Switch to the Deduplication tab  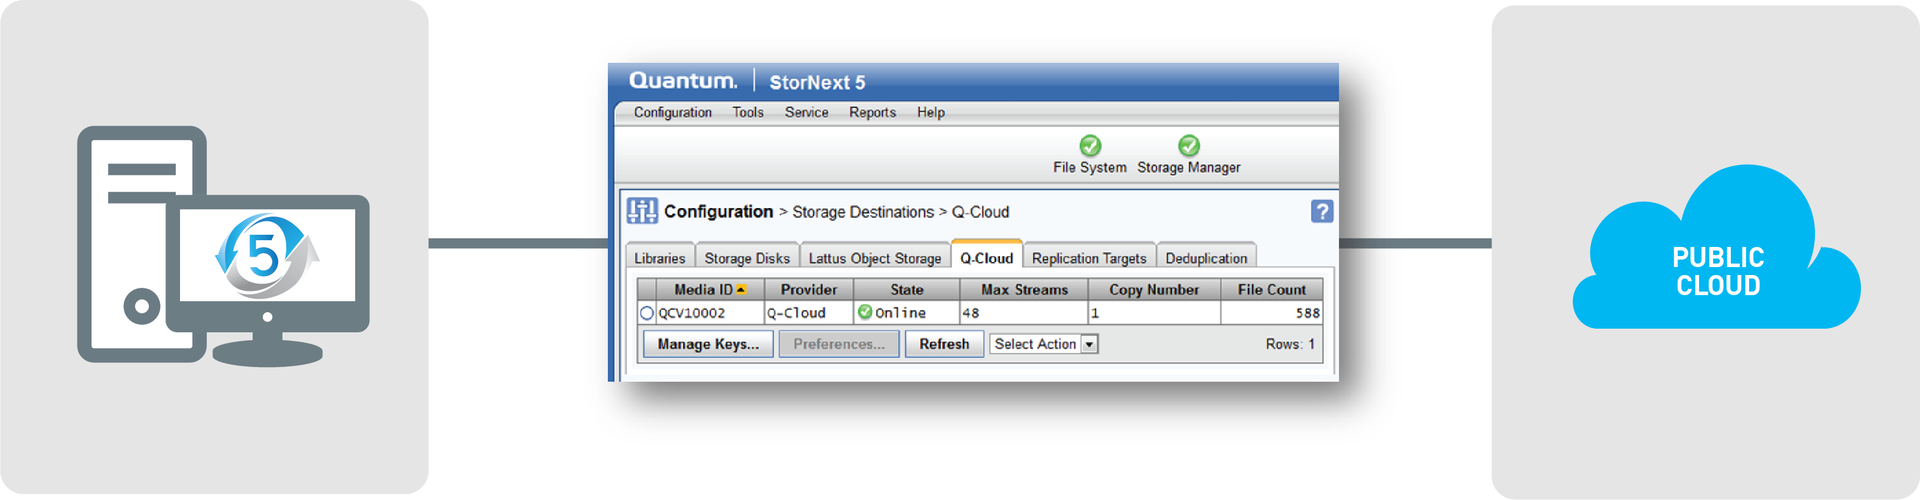(1206, 257)
